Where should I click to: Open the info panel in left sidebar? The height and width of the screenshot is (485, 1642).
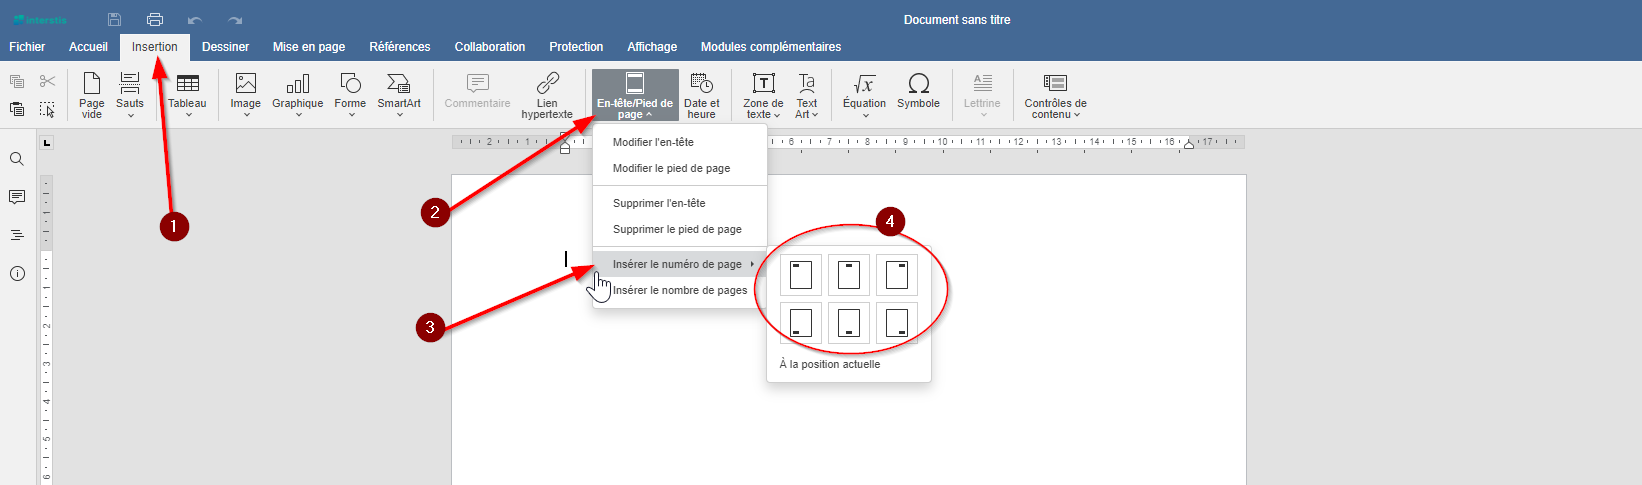point(17,273)
